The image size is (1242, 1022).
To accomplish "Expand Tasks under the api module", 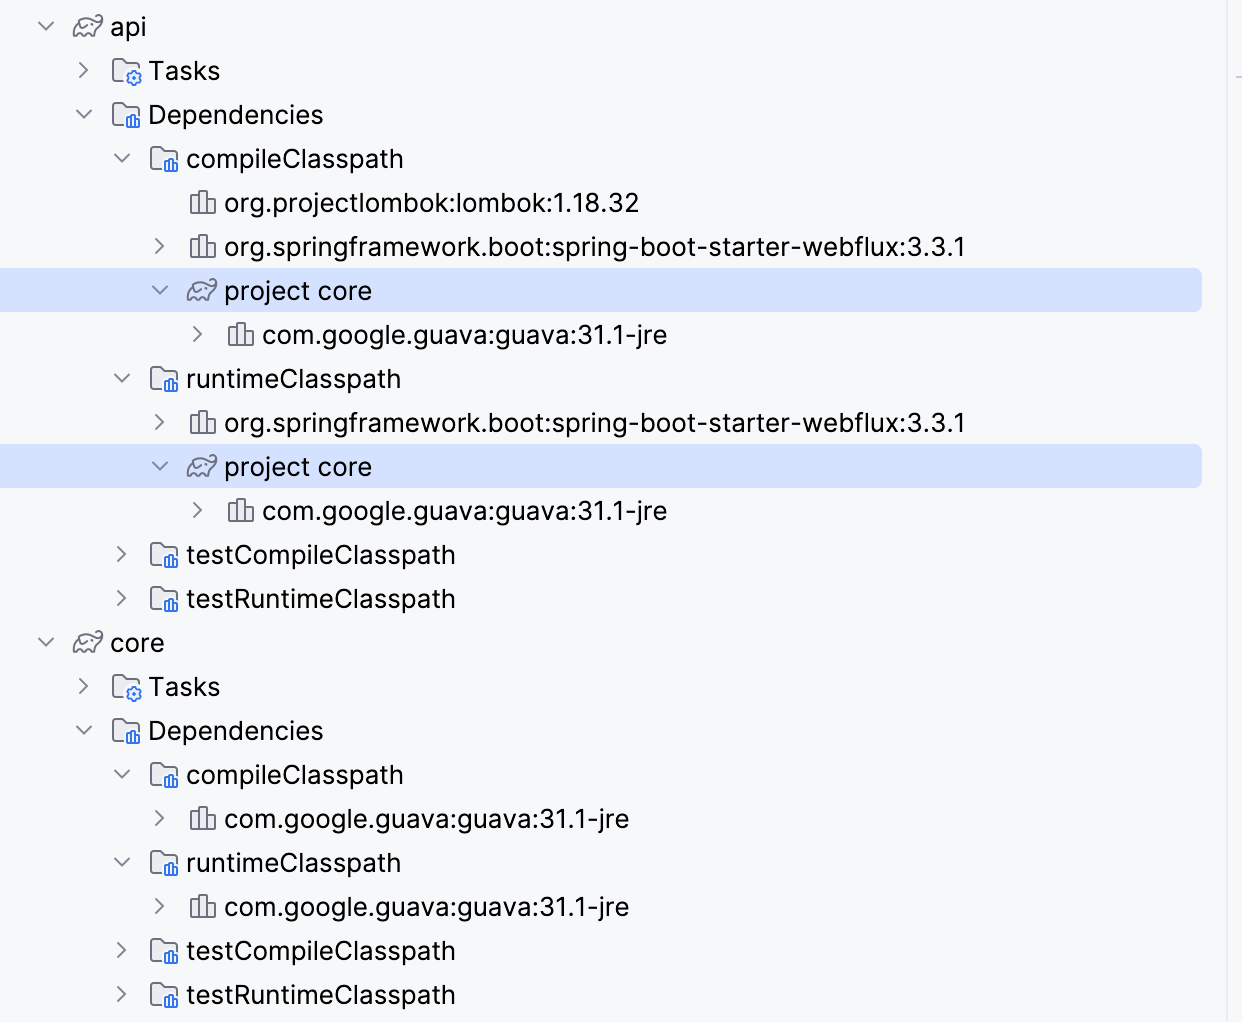I will point(84,71).
